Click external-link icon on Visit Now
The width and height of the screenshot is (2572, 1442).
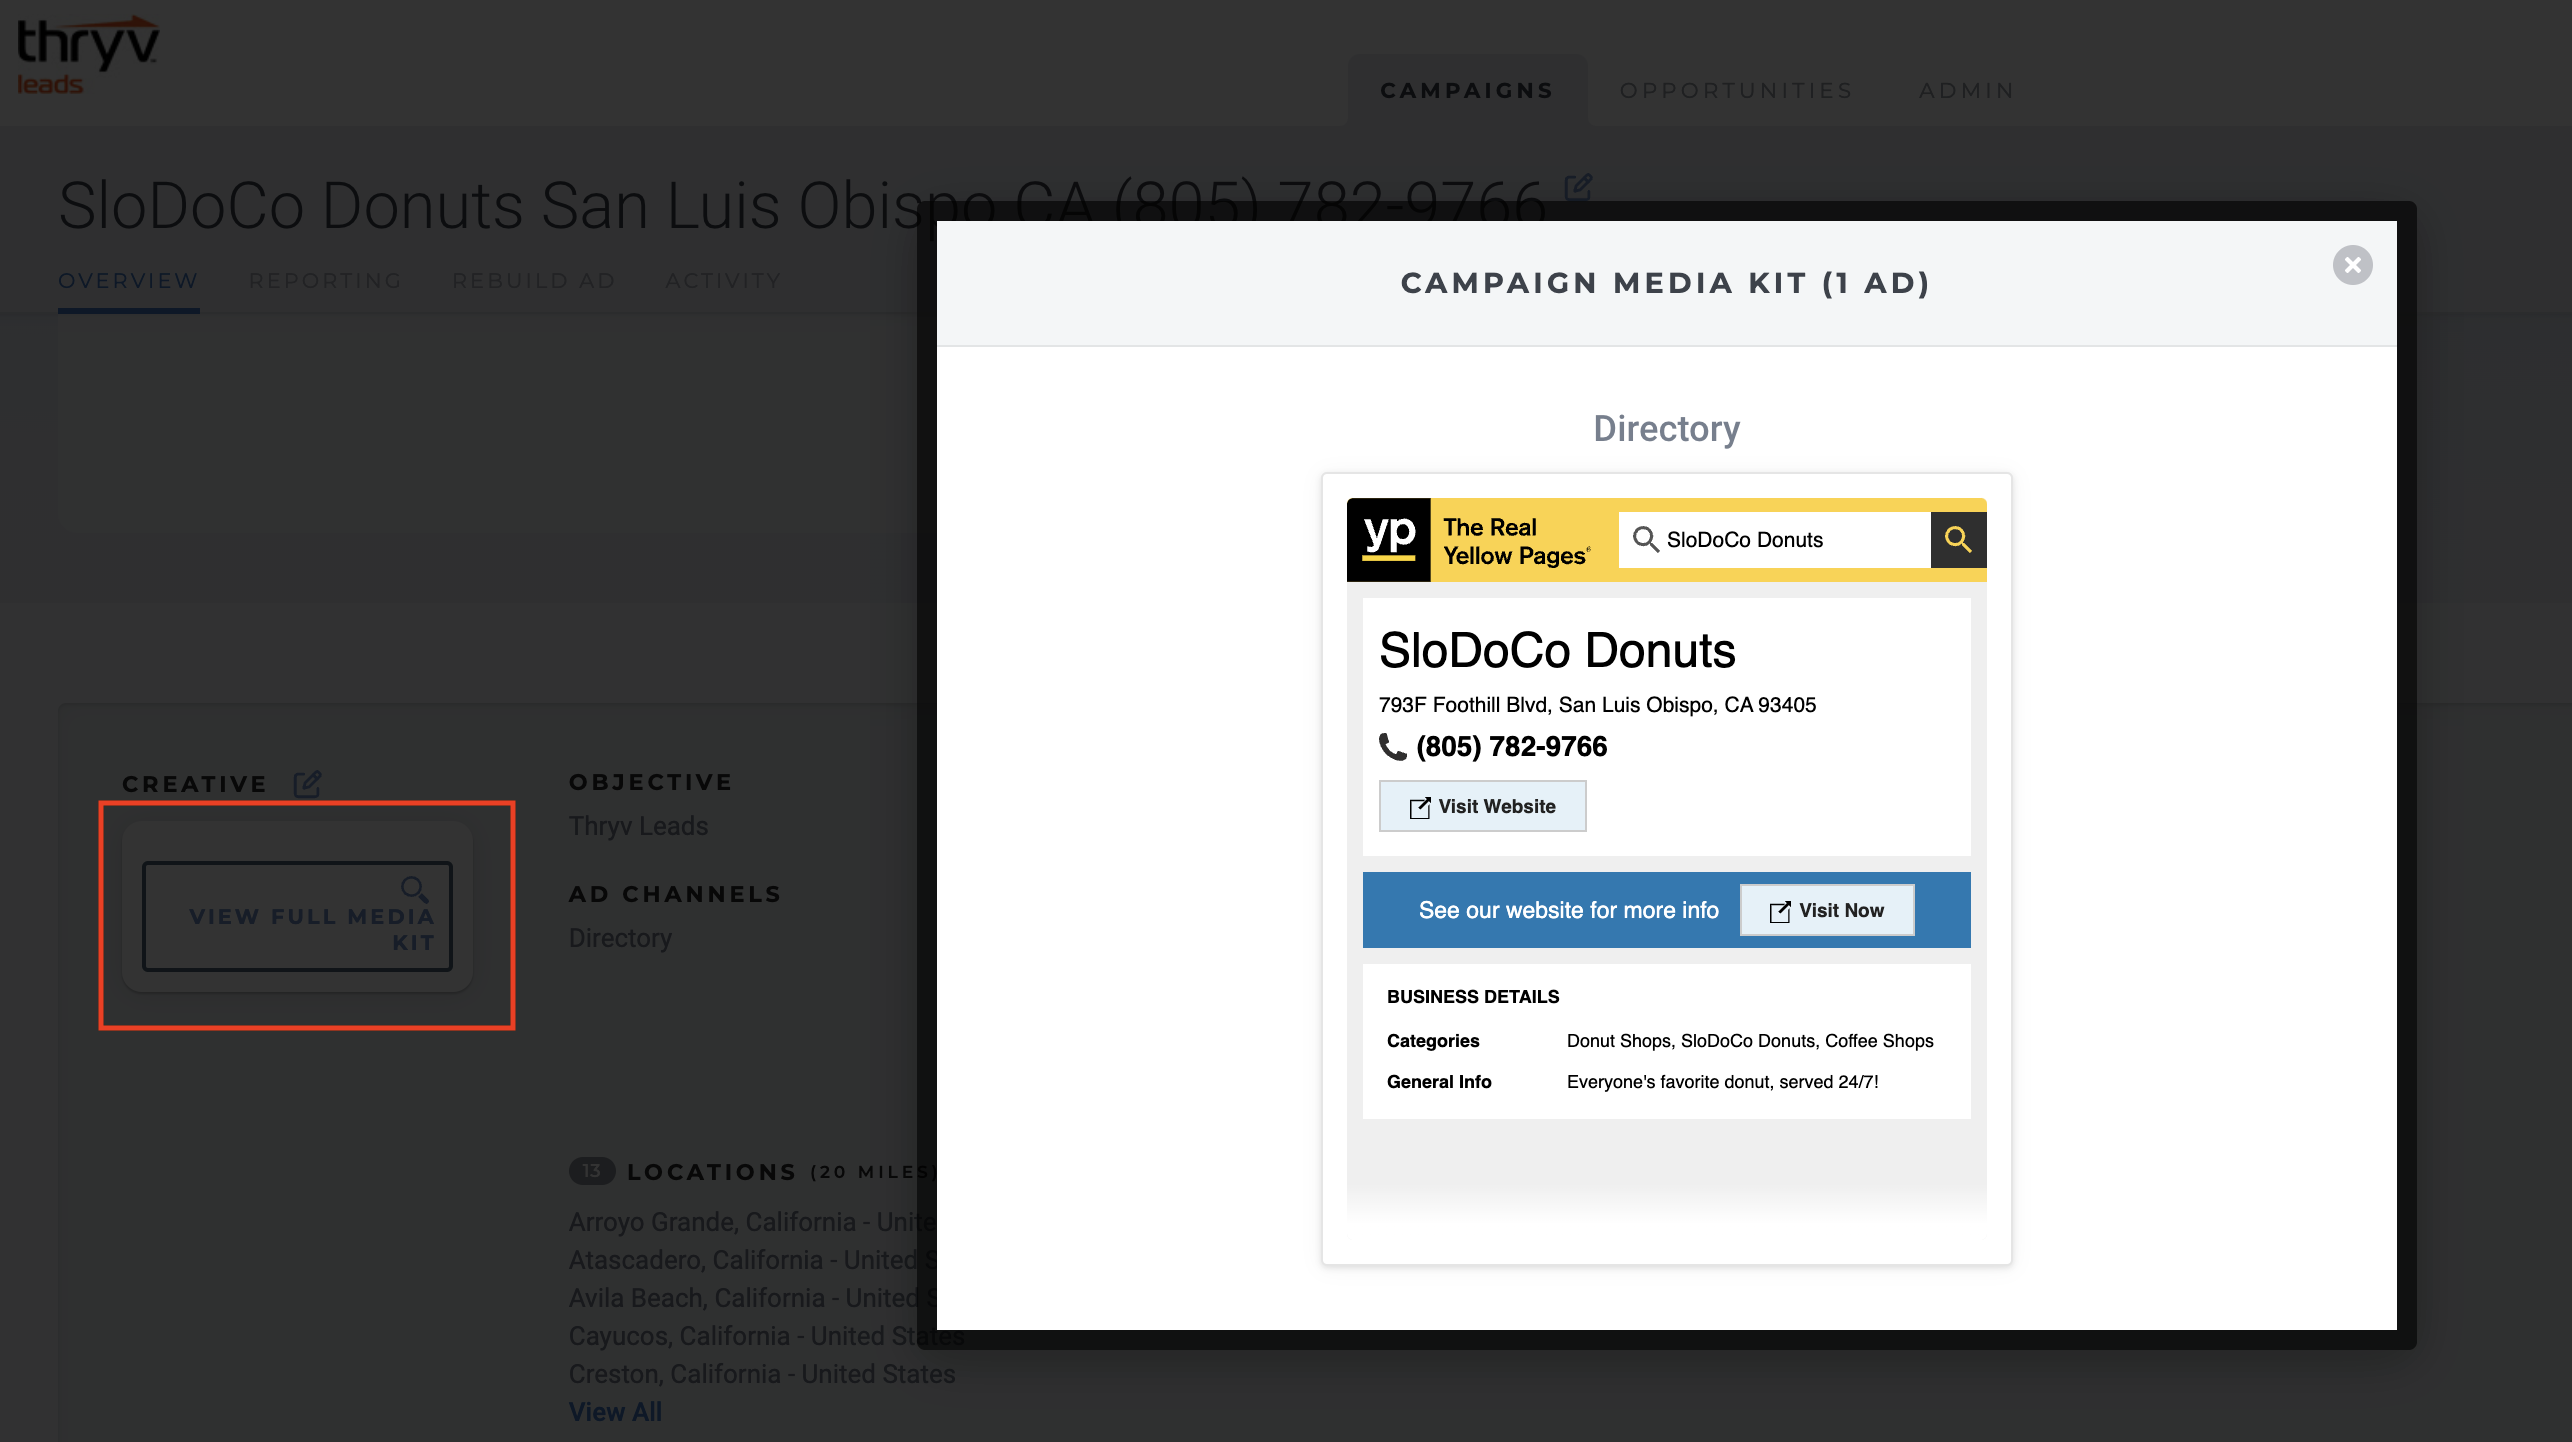pyautogui.click(x=1779, y=912)
